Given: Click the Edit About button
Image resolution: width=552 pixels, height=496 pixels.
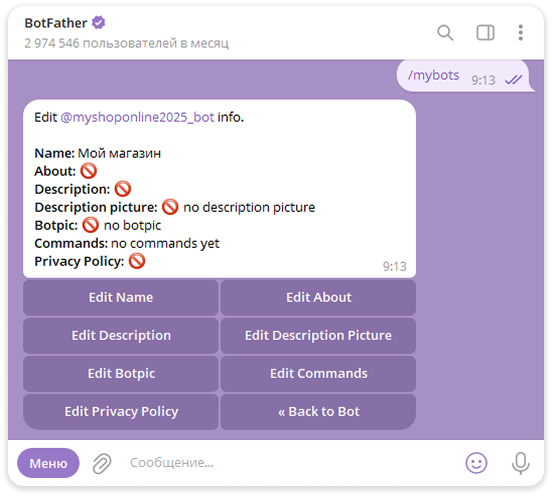Looking at the screenshot, I should [318, 298].
